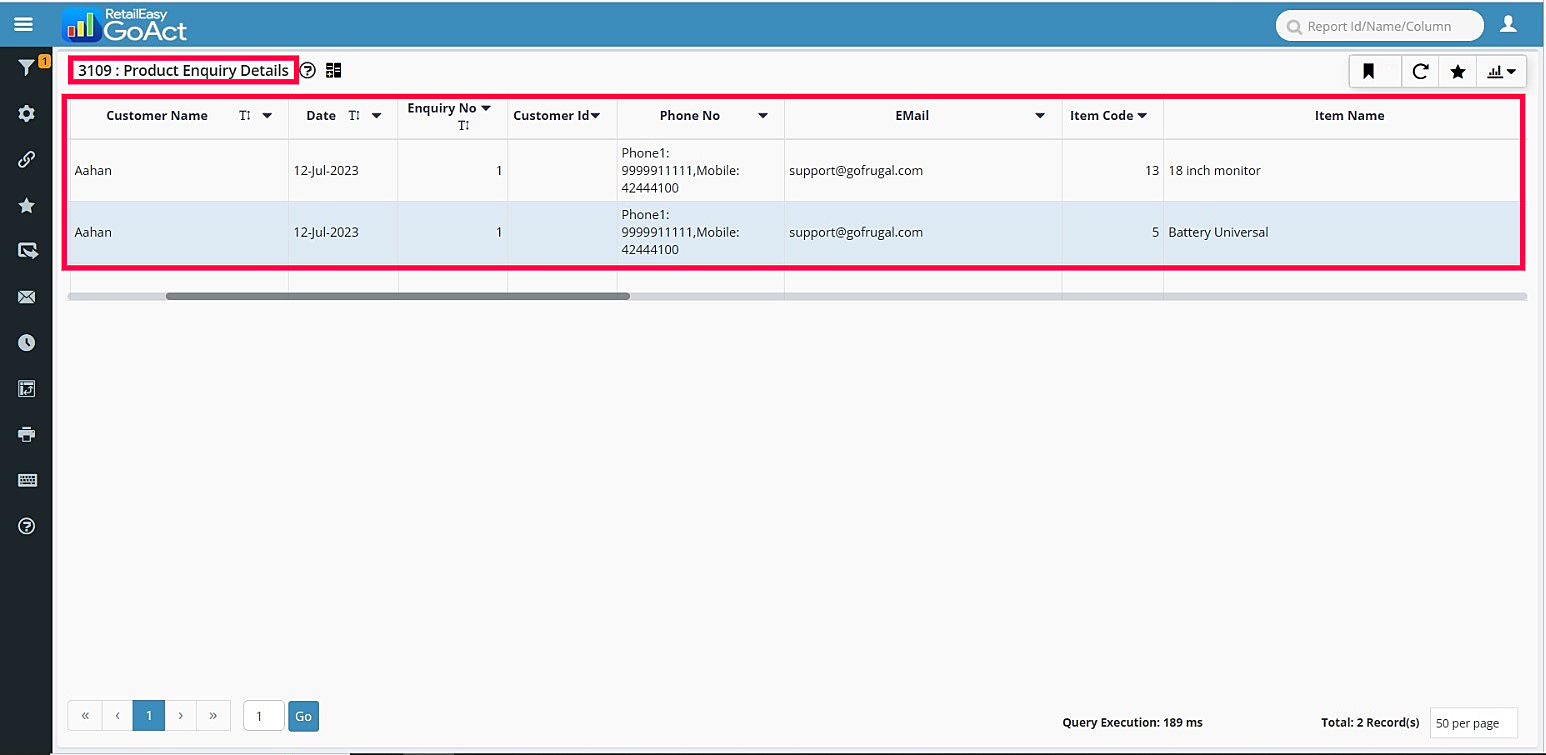Click the Battery Universal item name
This screenshot has height=755, width=1546.
coord(1218,233)
